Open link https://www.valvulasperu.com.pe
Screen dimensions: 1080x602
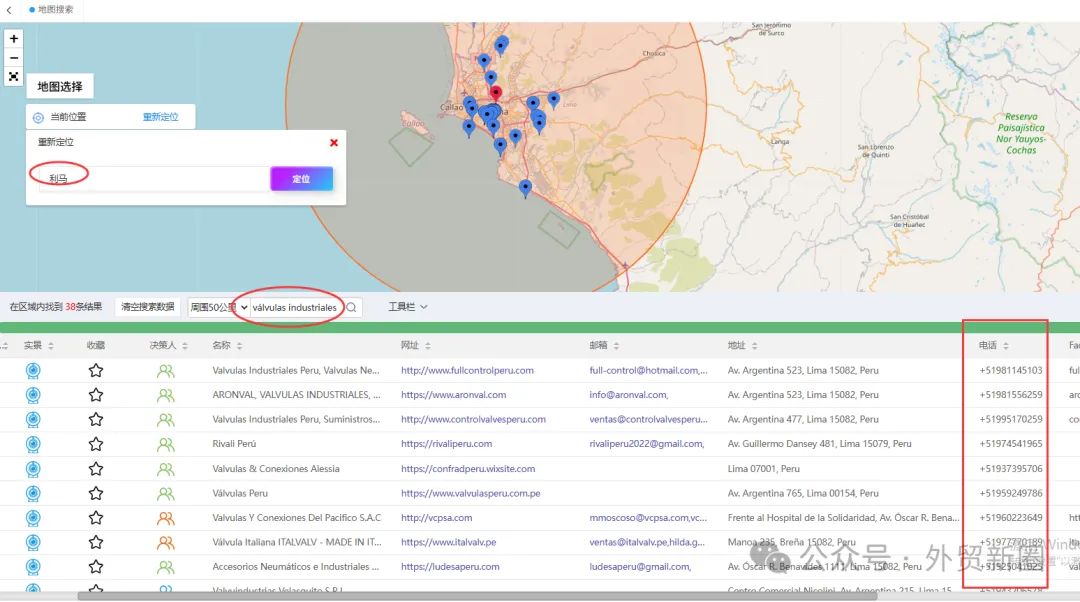[470, 493]
